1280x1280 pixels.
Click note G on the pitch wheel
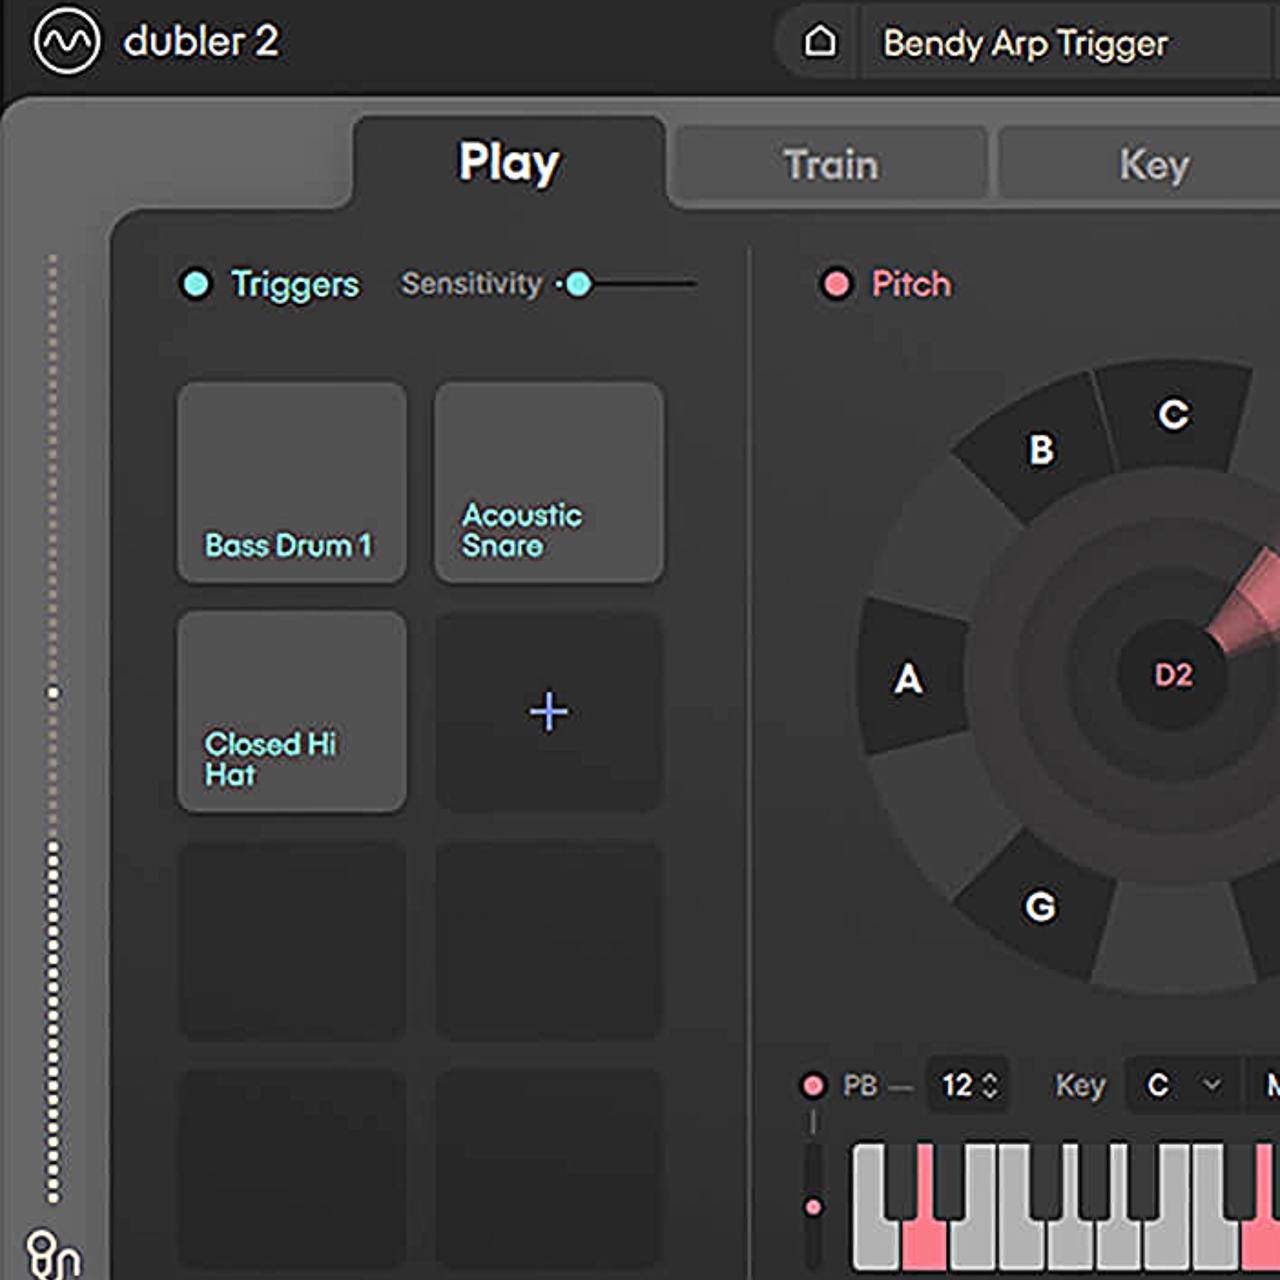(x=1040, y=906)
